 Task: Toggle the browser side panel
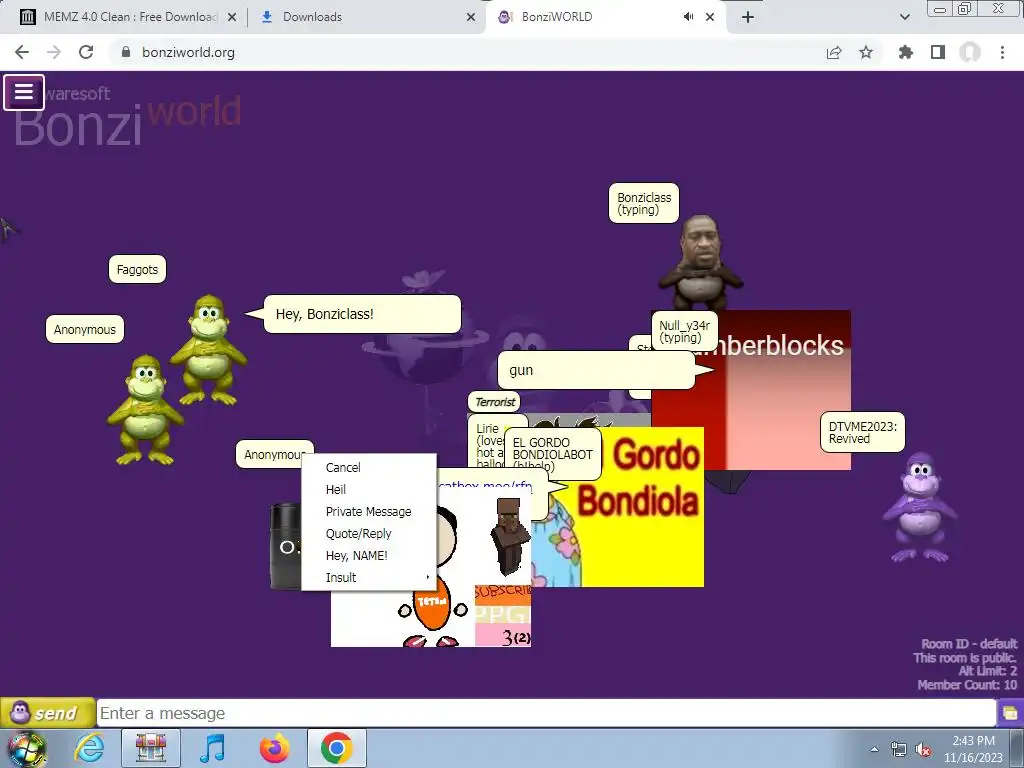(x=938, y=52)
